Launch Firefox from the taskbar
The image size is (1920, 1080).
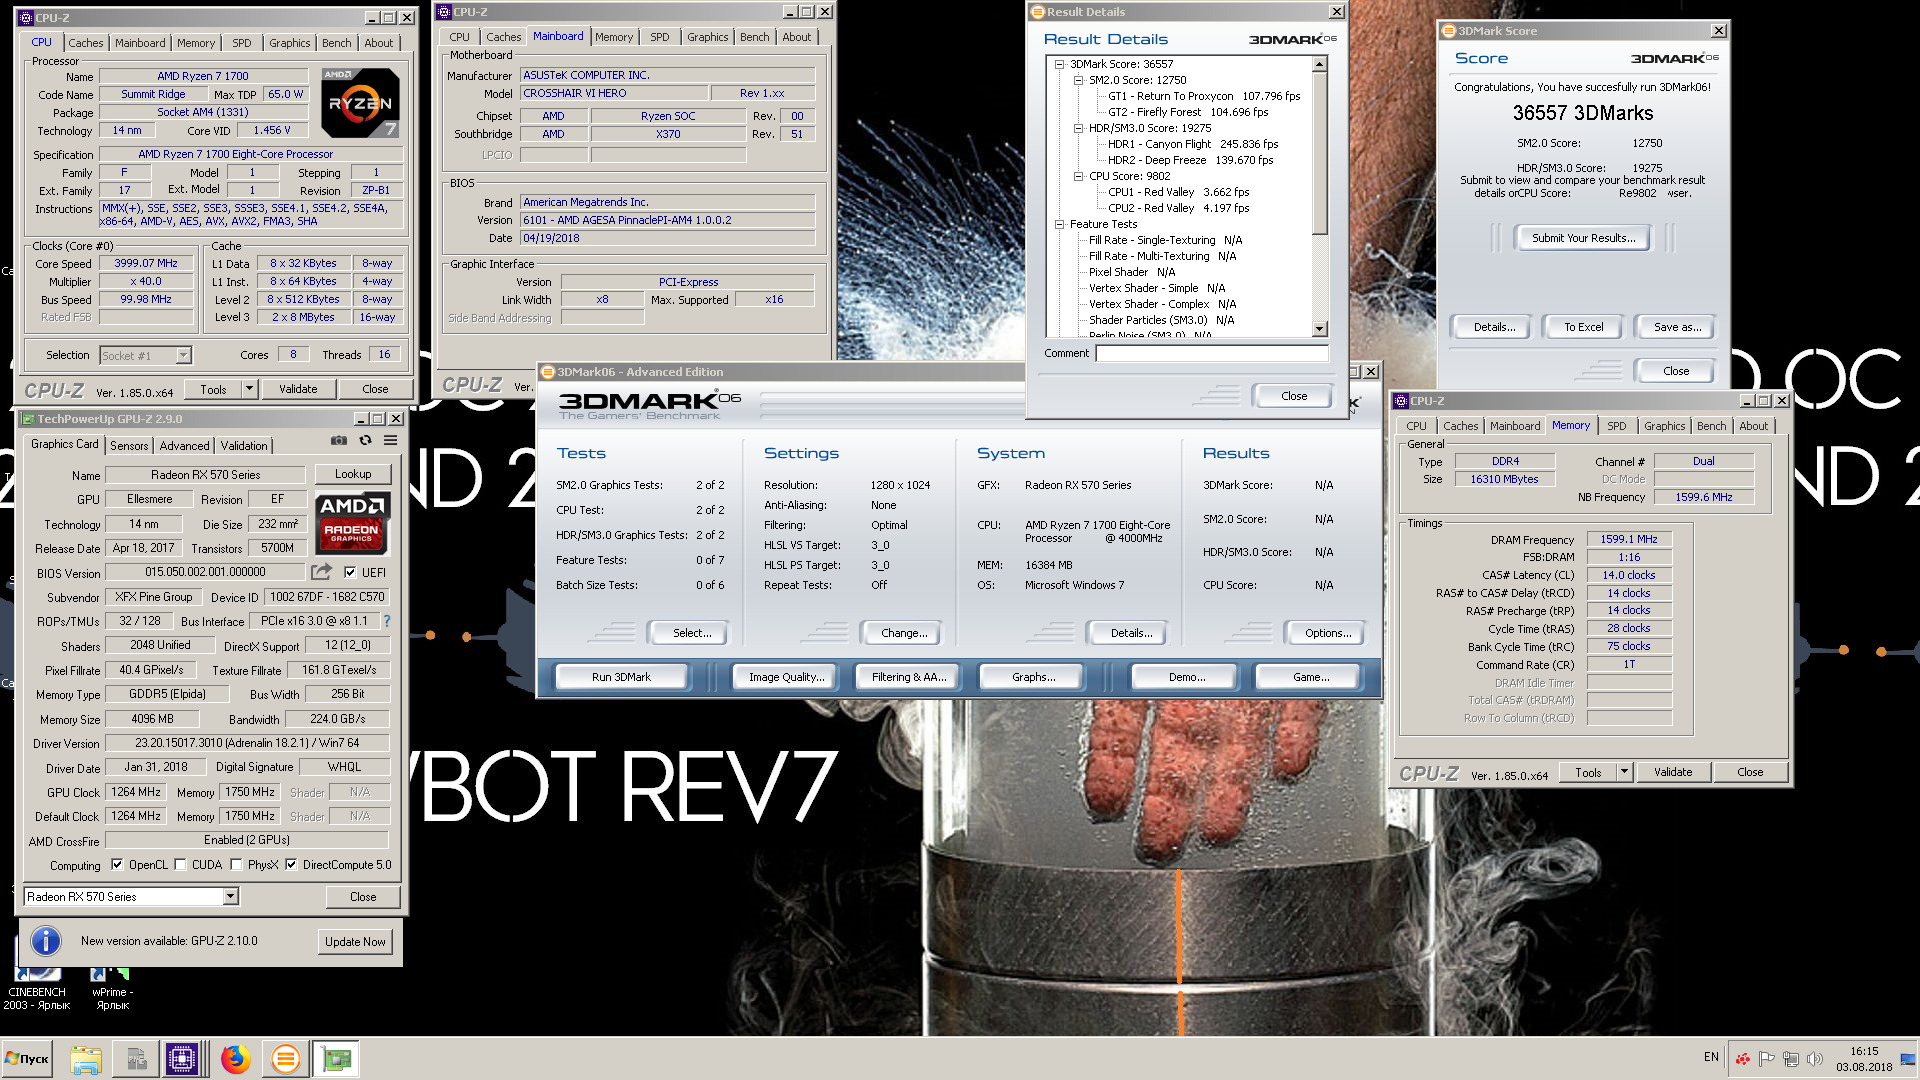click(236, 1058)
